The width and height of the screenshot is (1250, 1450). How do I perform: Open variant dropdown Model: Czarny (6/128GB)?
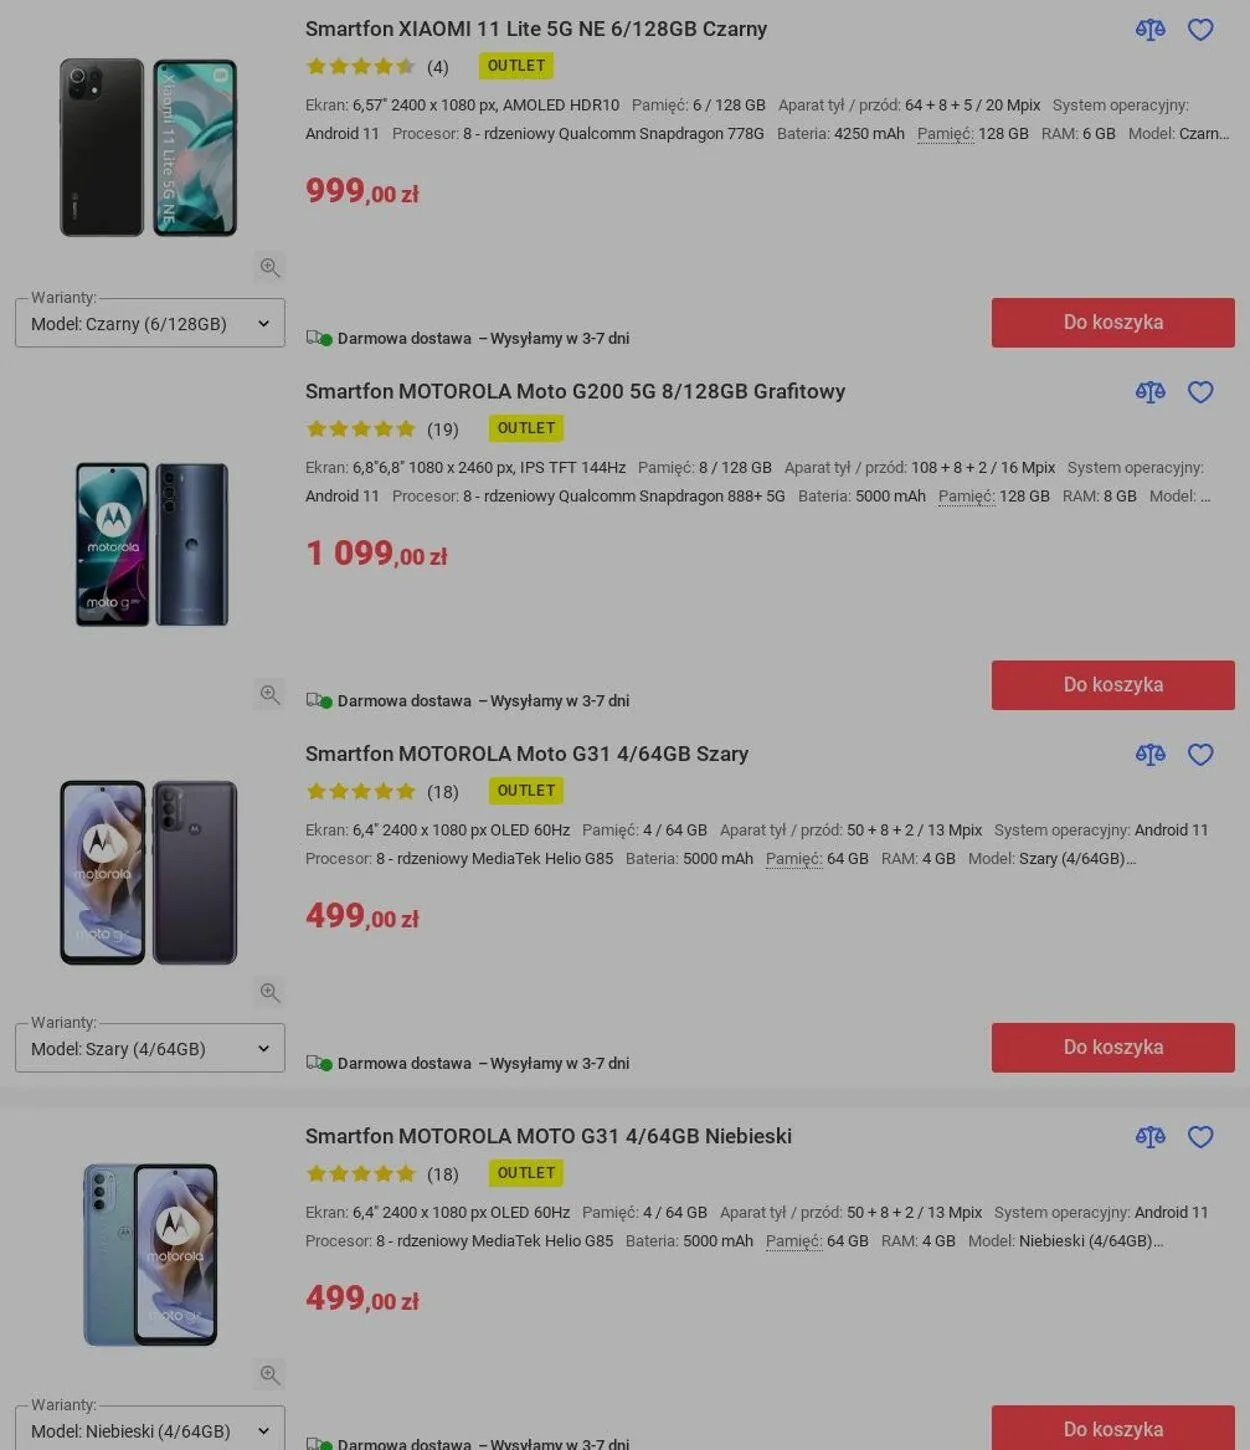pos(150,323)
